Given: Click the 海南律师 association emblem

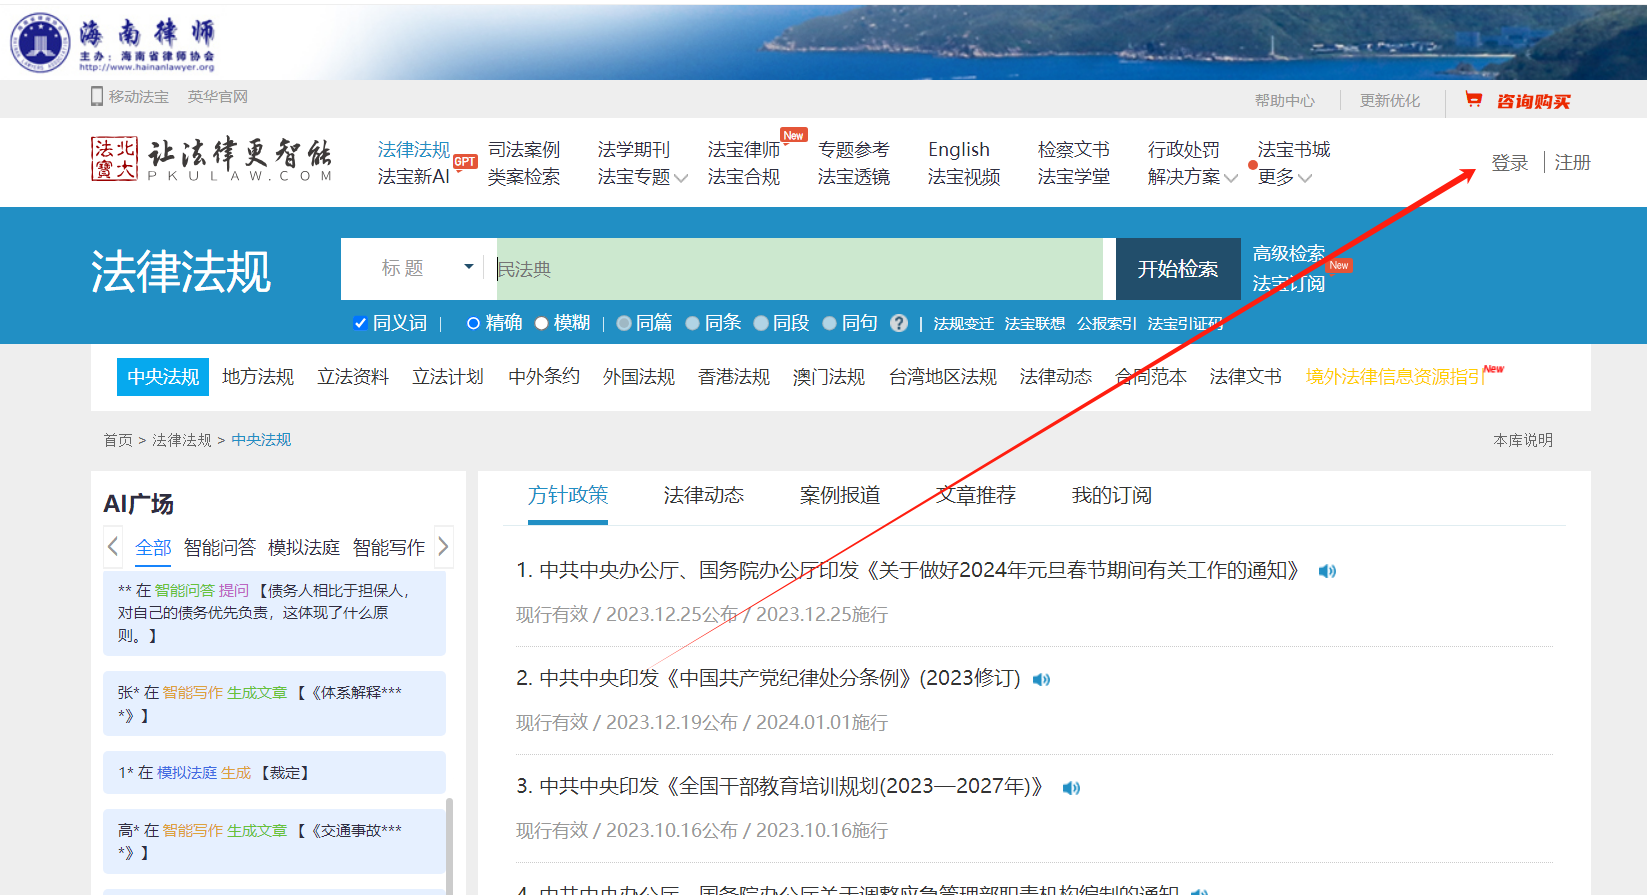Looking at the screenshot, I should 40,42.
